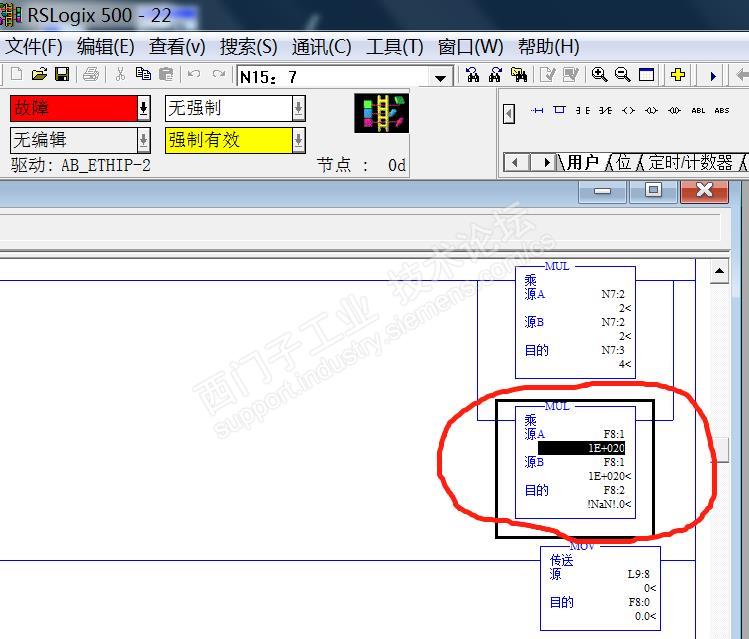The width and height of the screenshot is (749, 639).
Task: Click the N7:3 destination address
Action: click(612, 350)
